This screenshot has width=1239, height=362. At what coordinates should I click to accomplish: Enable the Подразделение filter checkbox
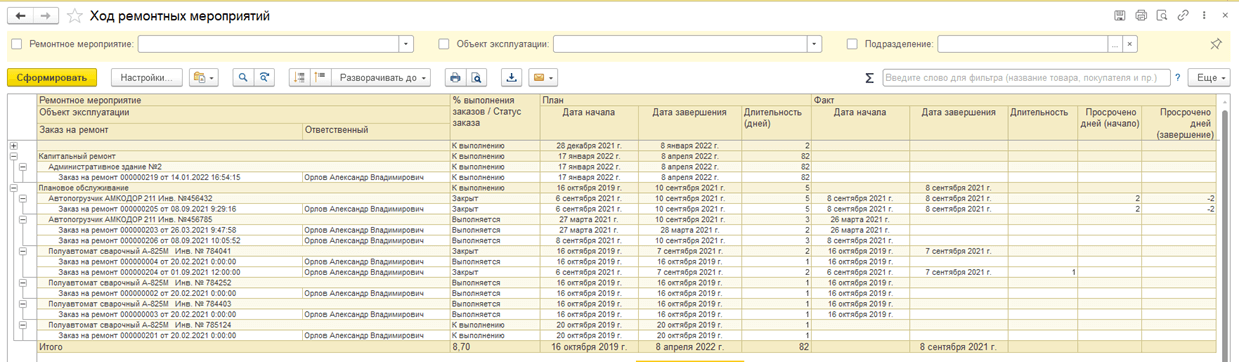coord(852,44)
